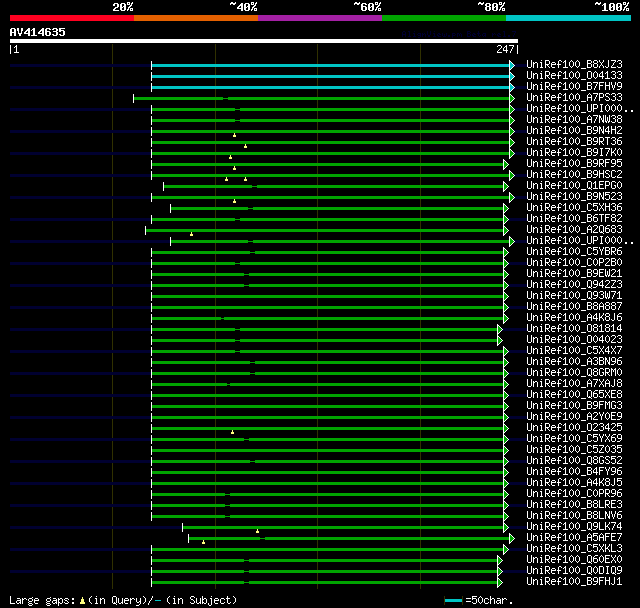Click the arrowhead ending the UniRef100_B9FHJ1 alignment

pos(500,583)
